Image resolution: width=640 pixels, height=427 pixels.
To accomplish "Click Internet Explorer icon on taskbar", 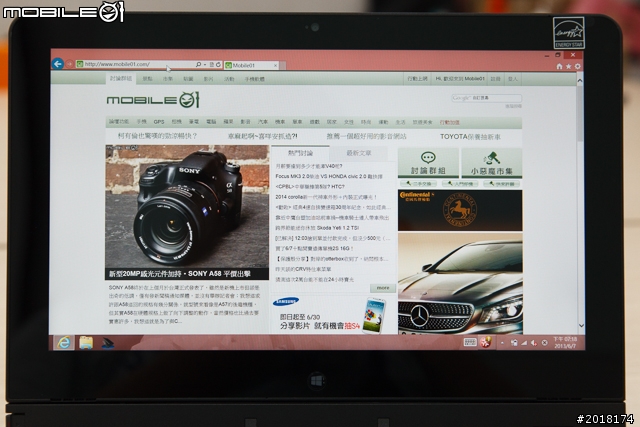I will (64, 342).
